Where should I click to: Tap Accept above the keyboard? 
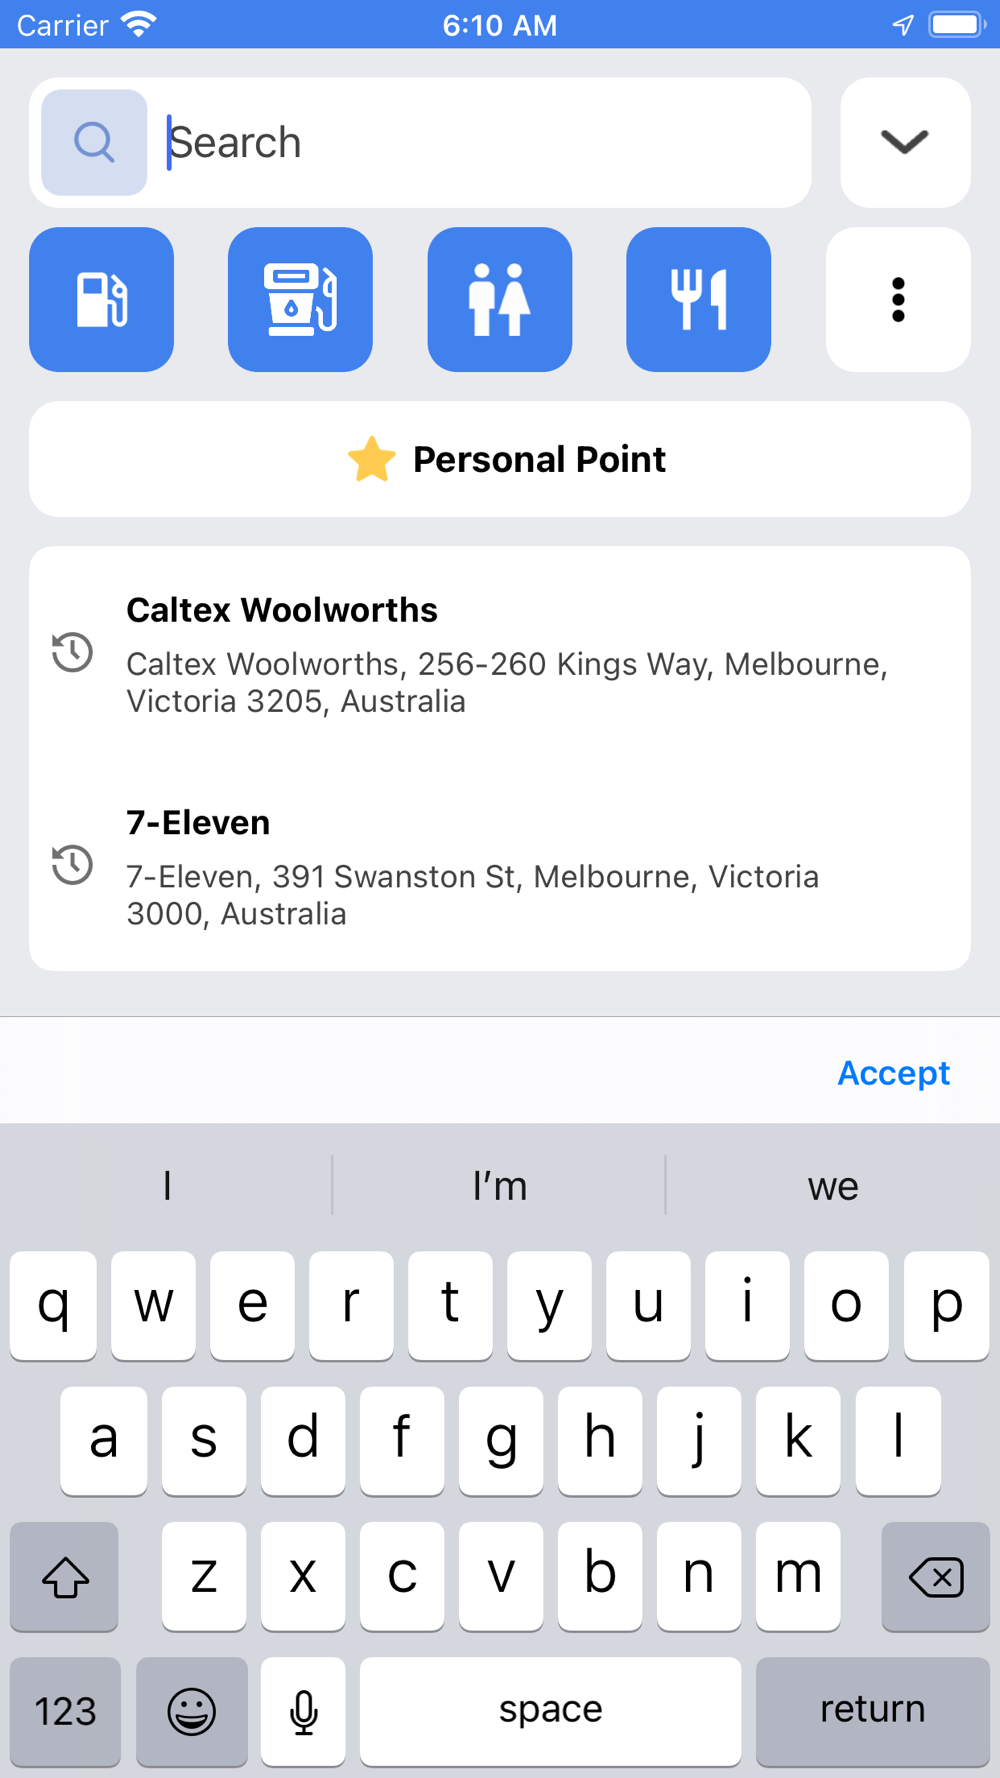click(x=894, y=1072)
